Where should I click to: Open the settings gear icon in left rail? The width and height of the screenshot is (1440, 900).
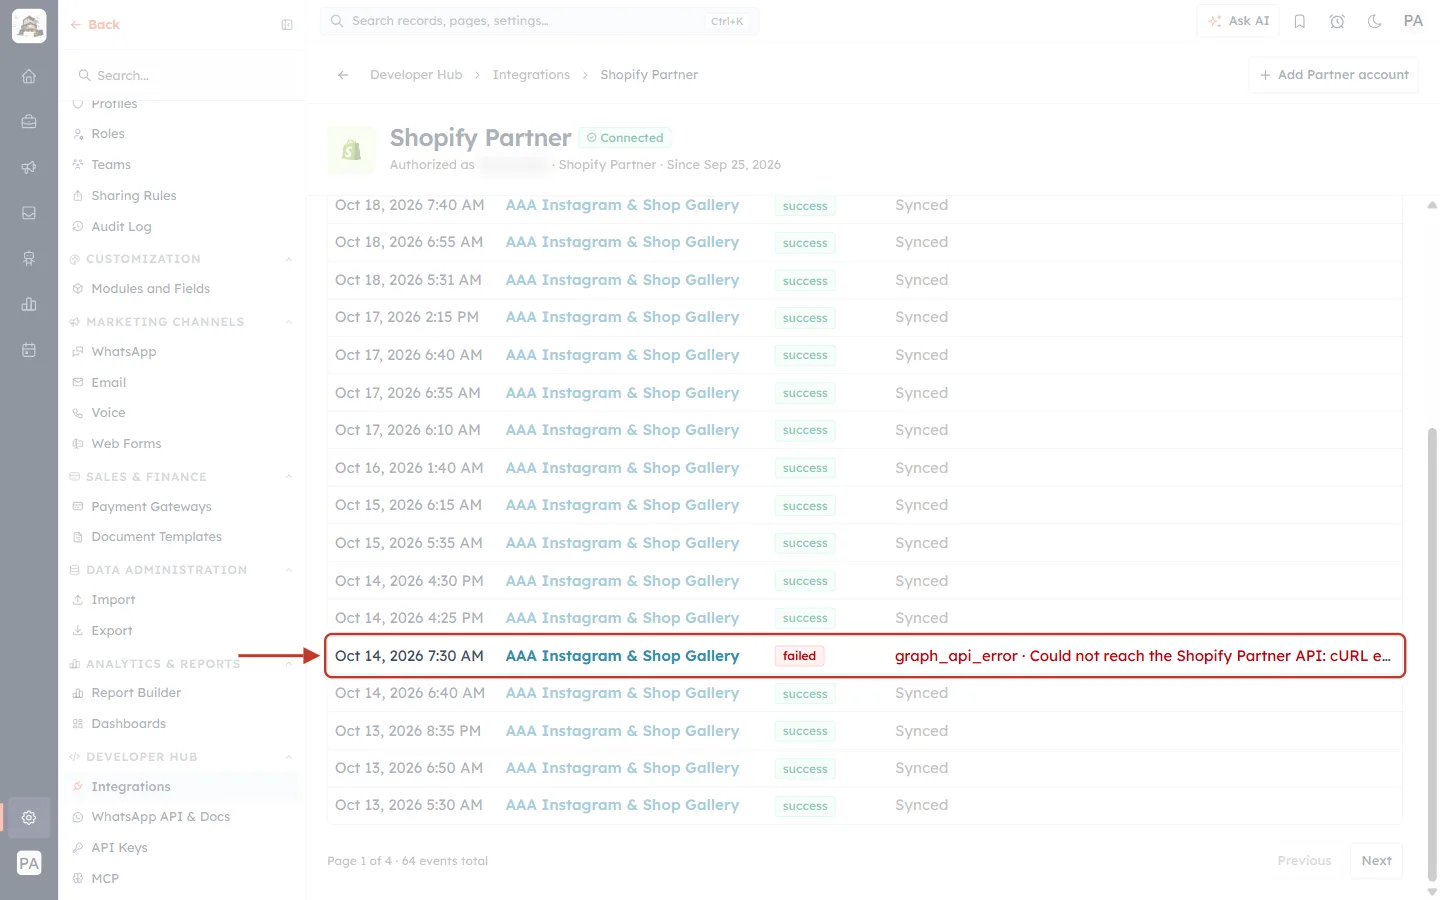click(x=29, y=817)
